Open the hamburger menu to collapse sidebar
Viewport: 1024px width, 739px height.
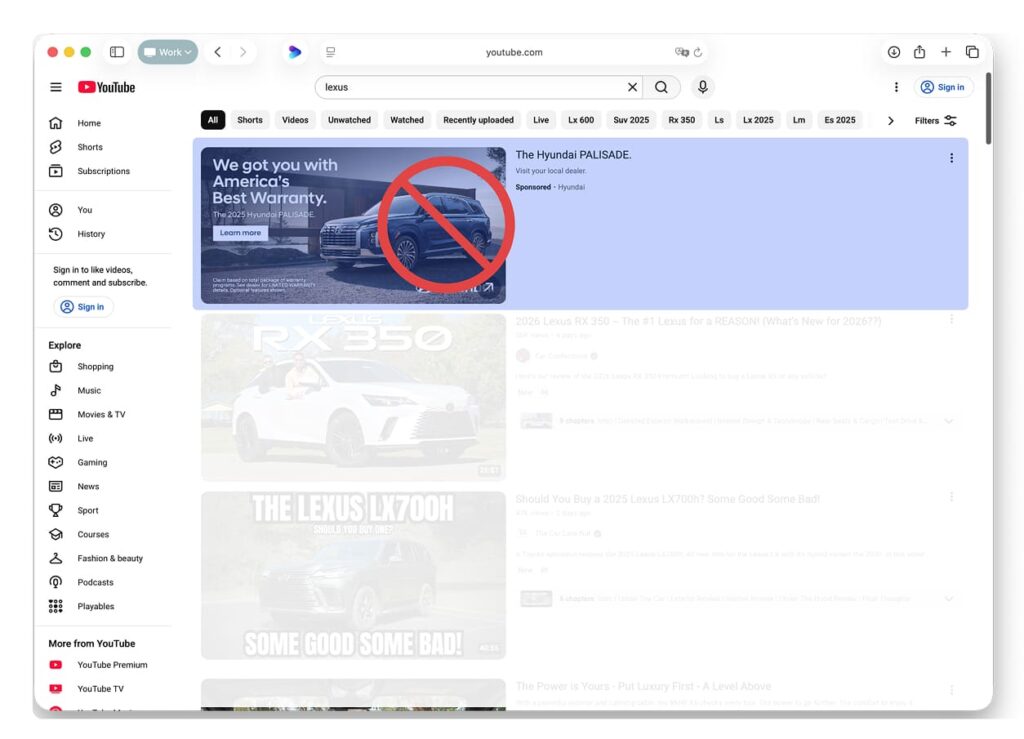pos(56,87)
